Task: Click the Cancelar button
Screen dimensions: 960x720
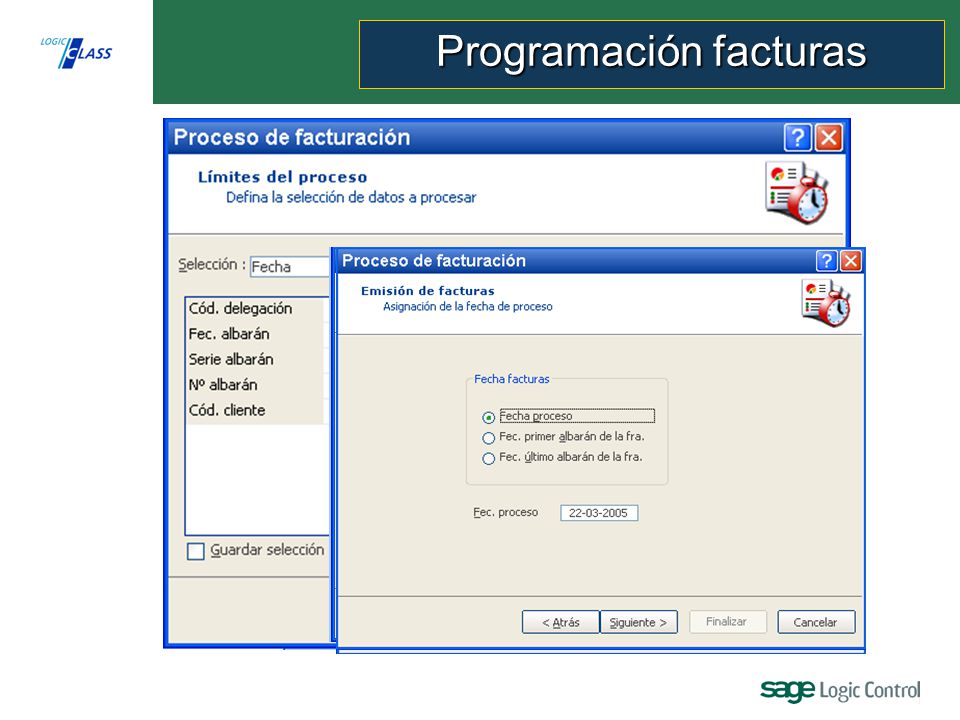Action: [x=816, y=622]
